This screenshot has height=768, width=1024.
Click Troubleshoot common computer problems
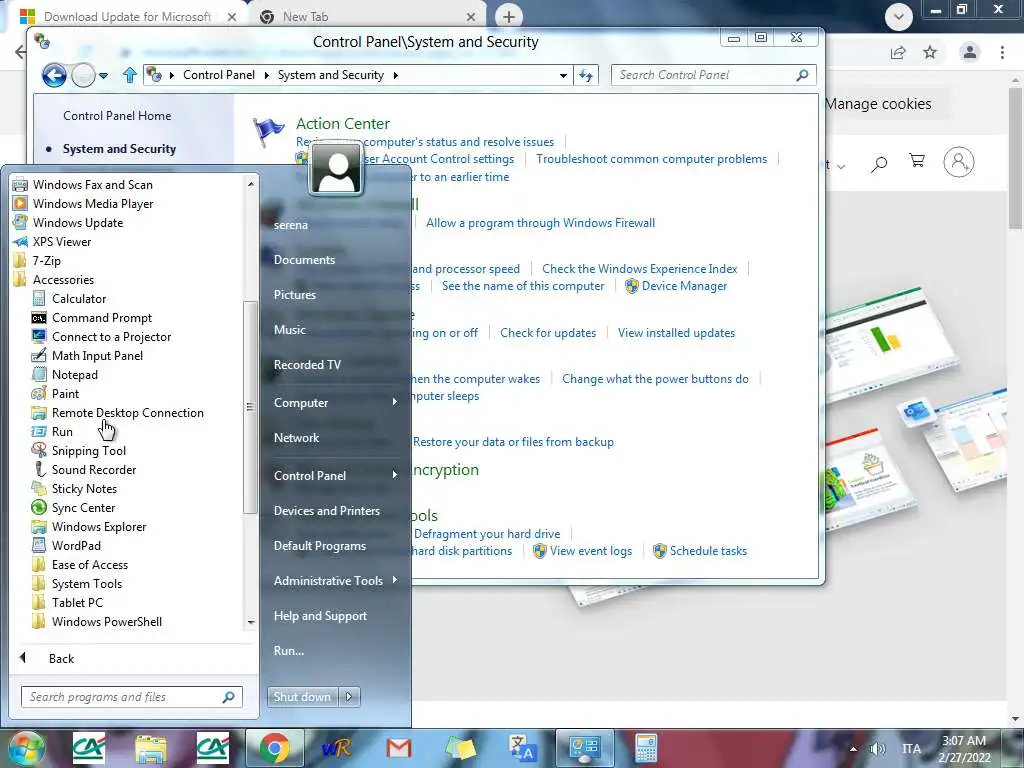[652, 159]
